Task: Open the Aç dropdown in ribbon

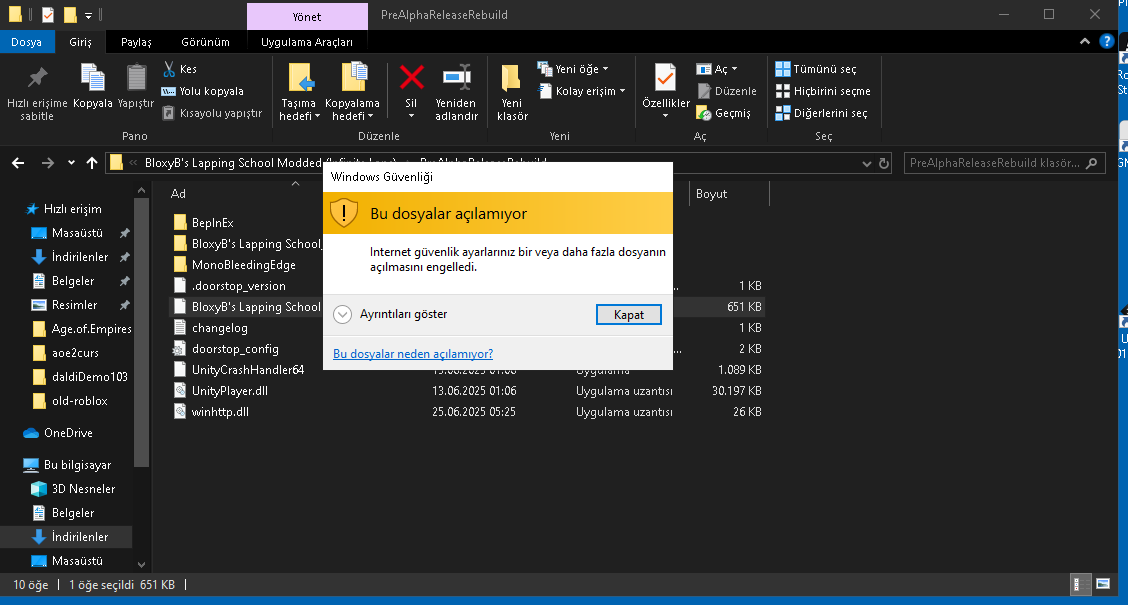Action: (x=717, y=69)
